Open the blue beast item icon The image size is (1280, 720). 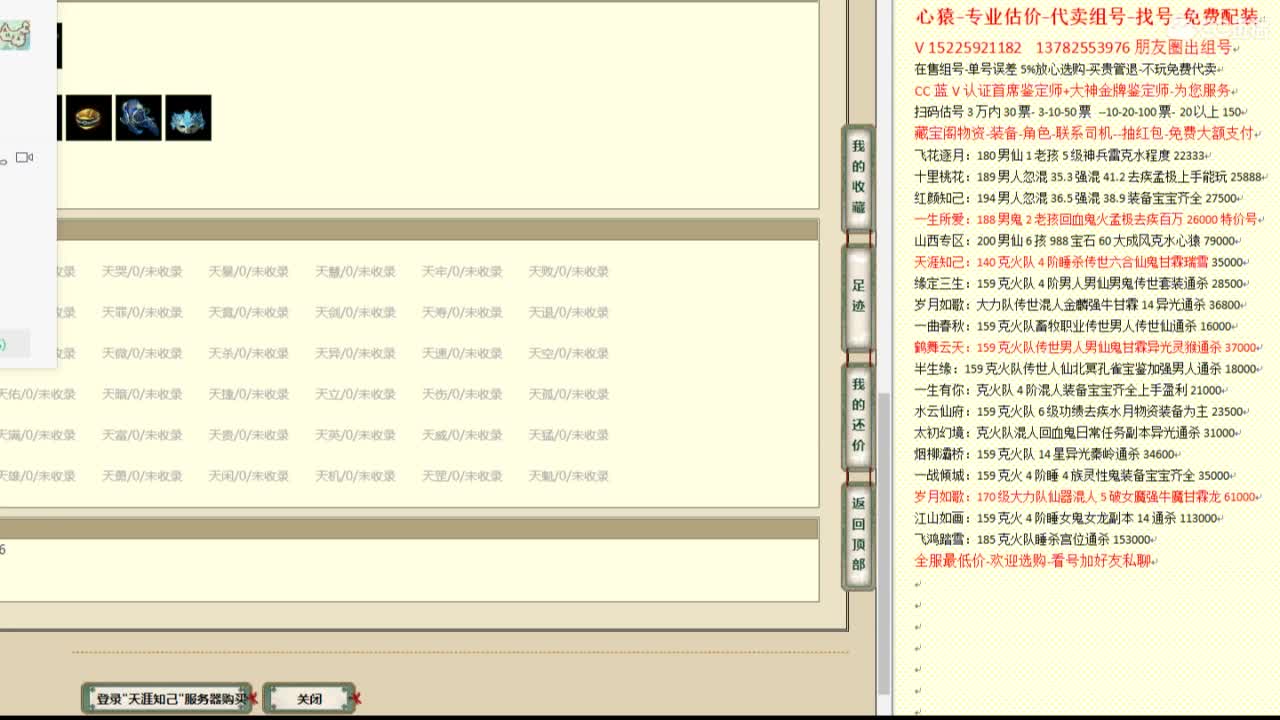click(139, 117)
